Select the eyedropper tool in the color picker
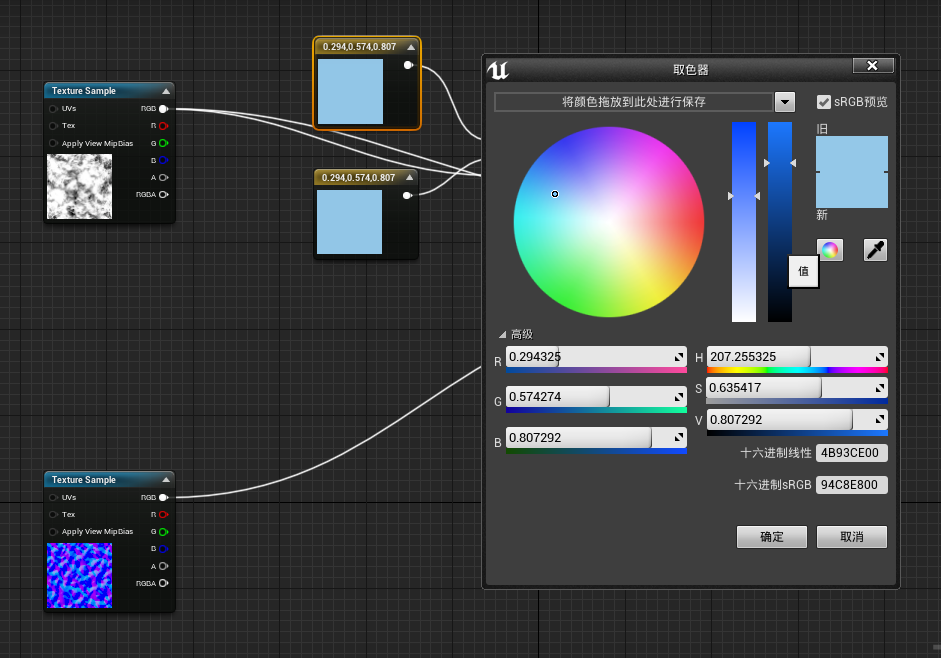The height and width of the screenshot is (658, 941). pyautogui.click(x=874, y=249)
